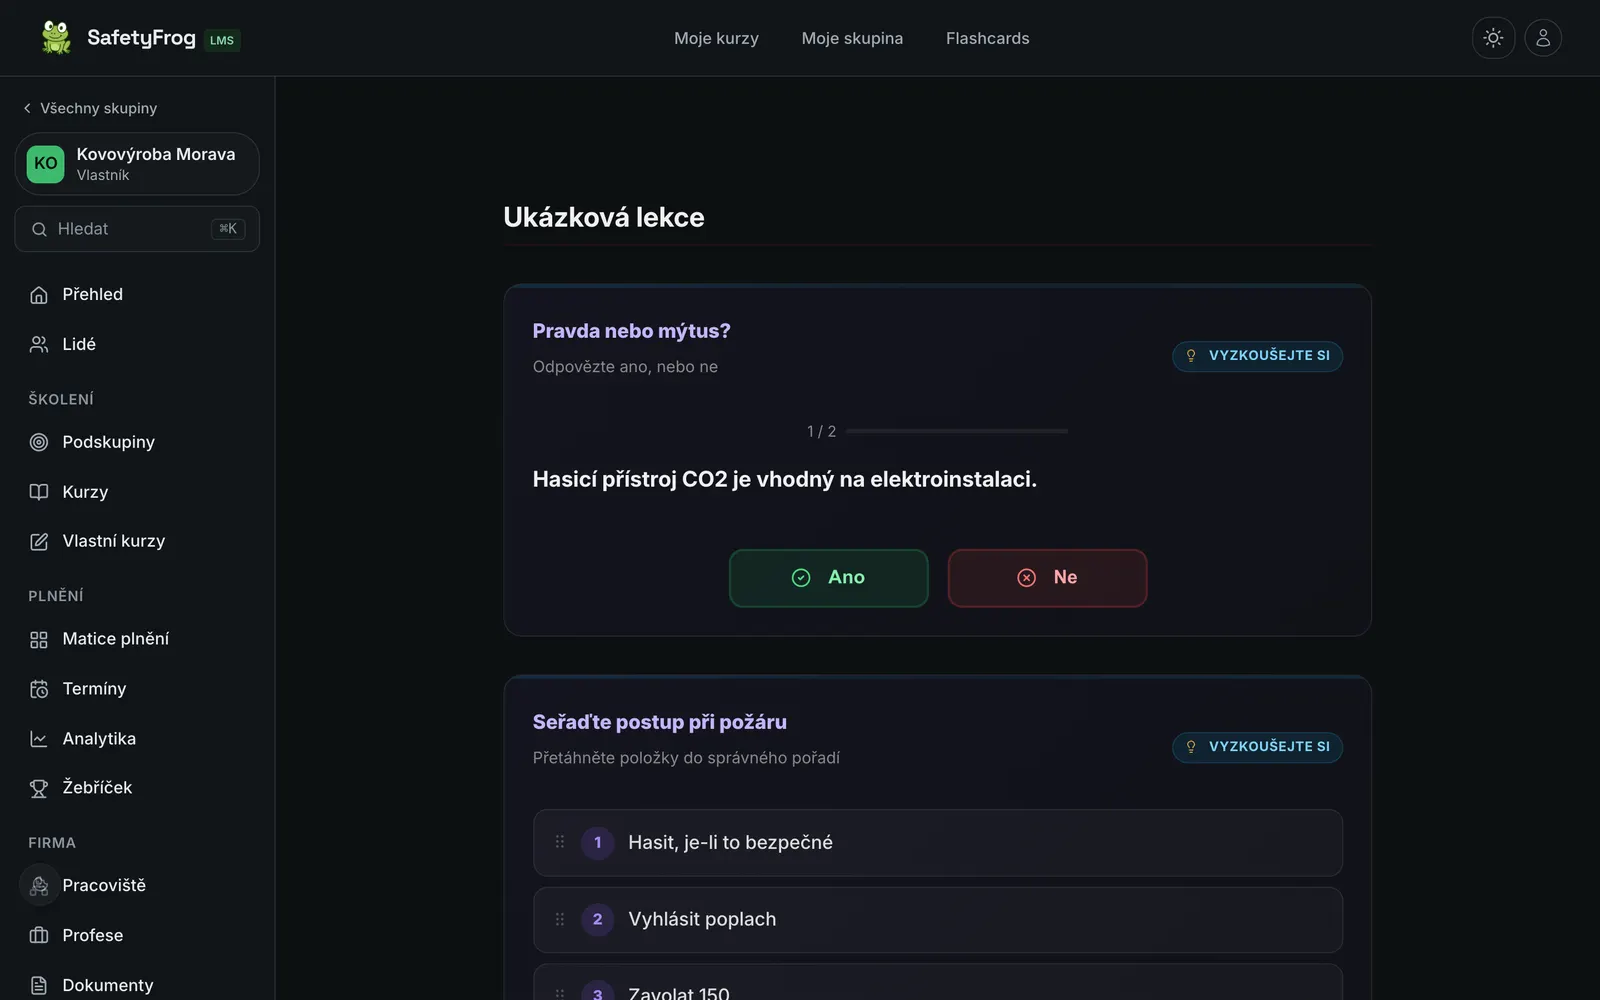Click the Dokumenty file icon
The image size is (1600, 1000).
pyautogui.click(x=39, y=985)
